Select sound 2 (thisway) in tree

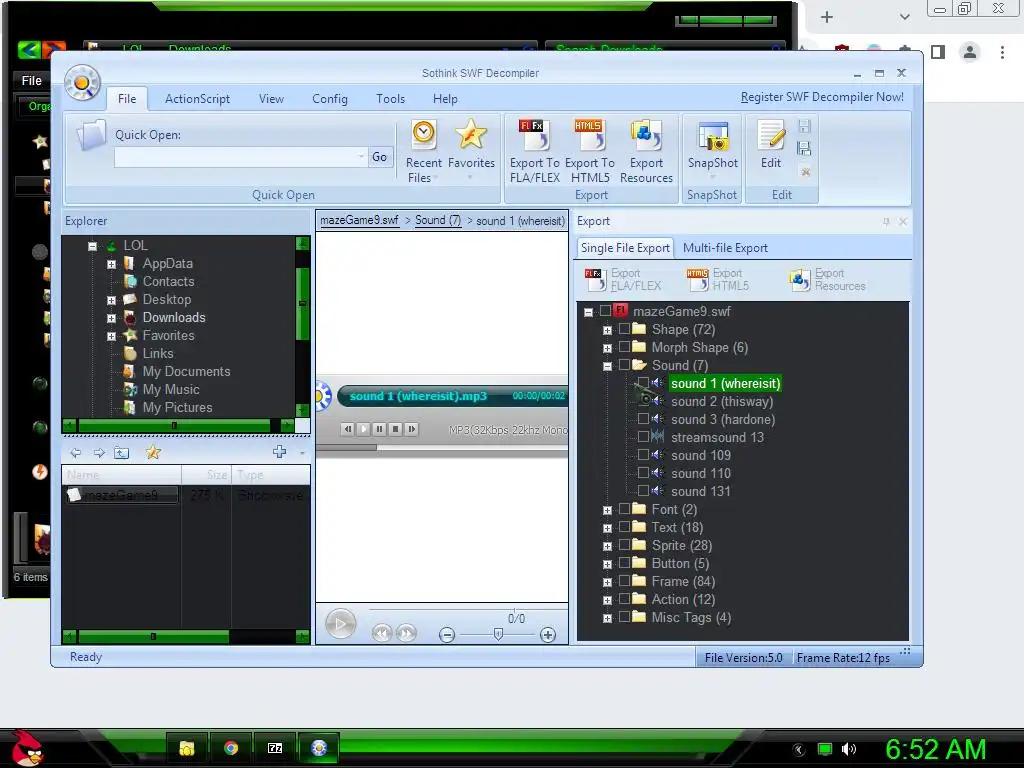722,401
